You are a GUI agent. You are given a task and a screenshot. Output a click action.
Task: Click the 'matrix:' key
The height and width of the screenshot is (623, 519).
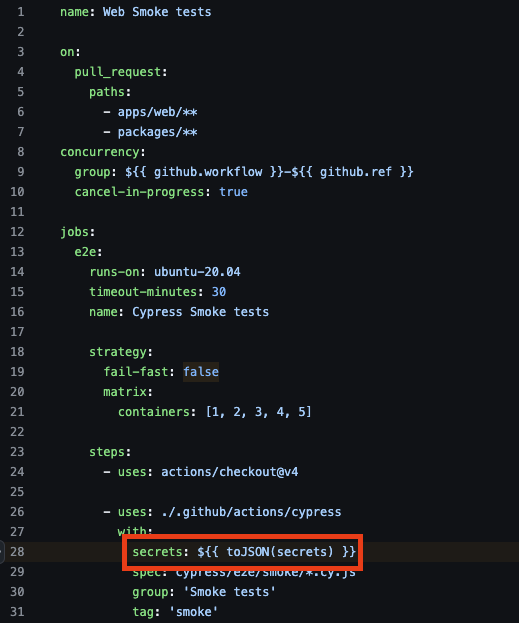pyautogui.click(x=128, y=392)
